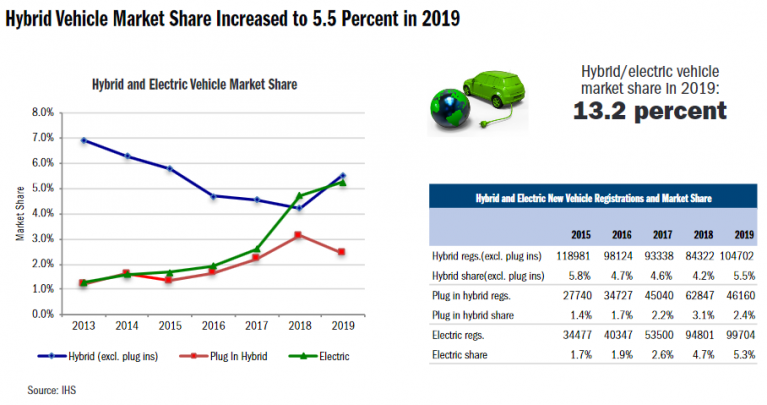The image size is (767, 405).
Task: Click the Plug in hybrid regs. row label
Action: (471, 295)
